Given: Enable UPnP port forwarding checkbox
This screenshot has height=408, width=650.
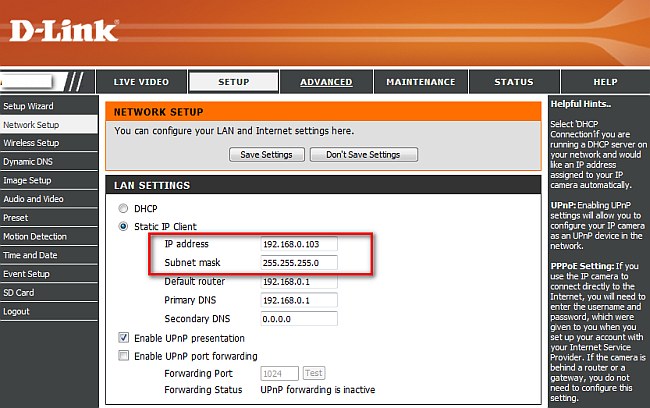Looking at the screenshot, I should click(x=124, y=356).
